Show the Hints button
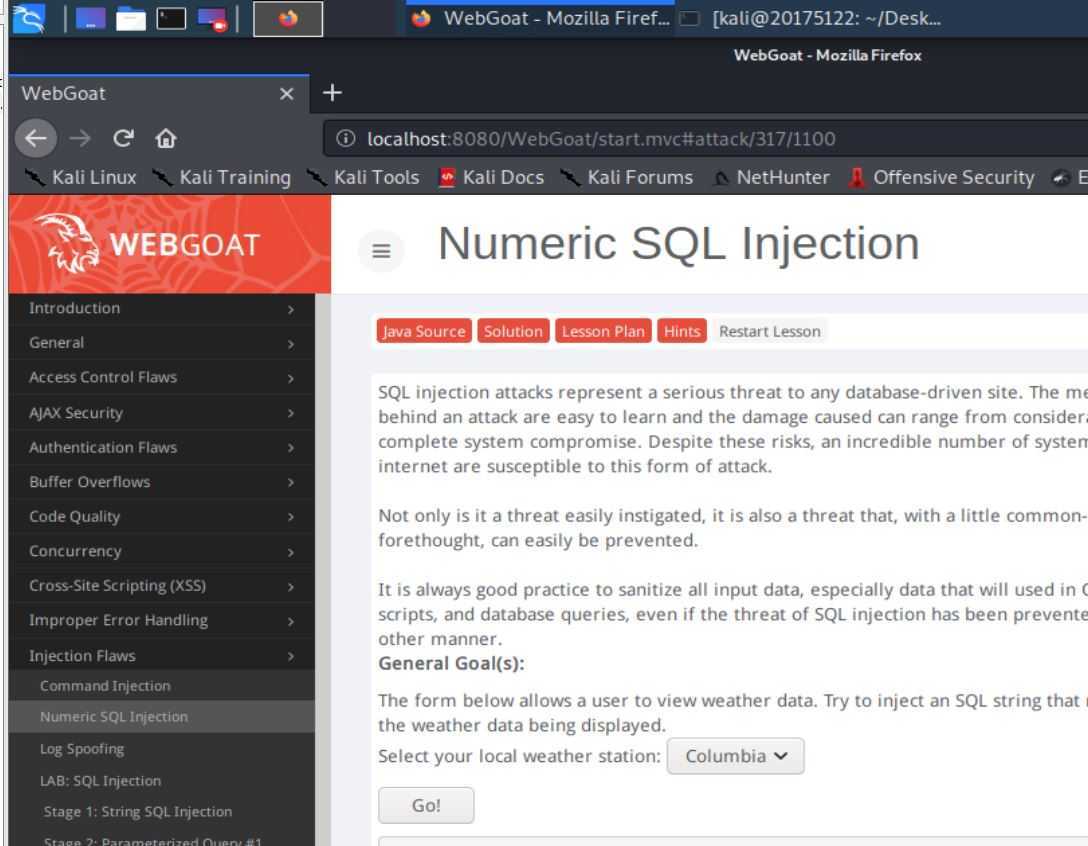Screen dimensions: 1088x846 tap(681, 331)
